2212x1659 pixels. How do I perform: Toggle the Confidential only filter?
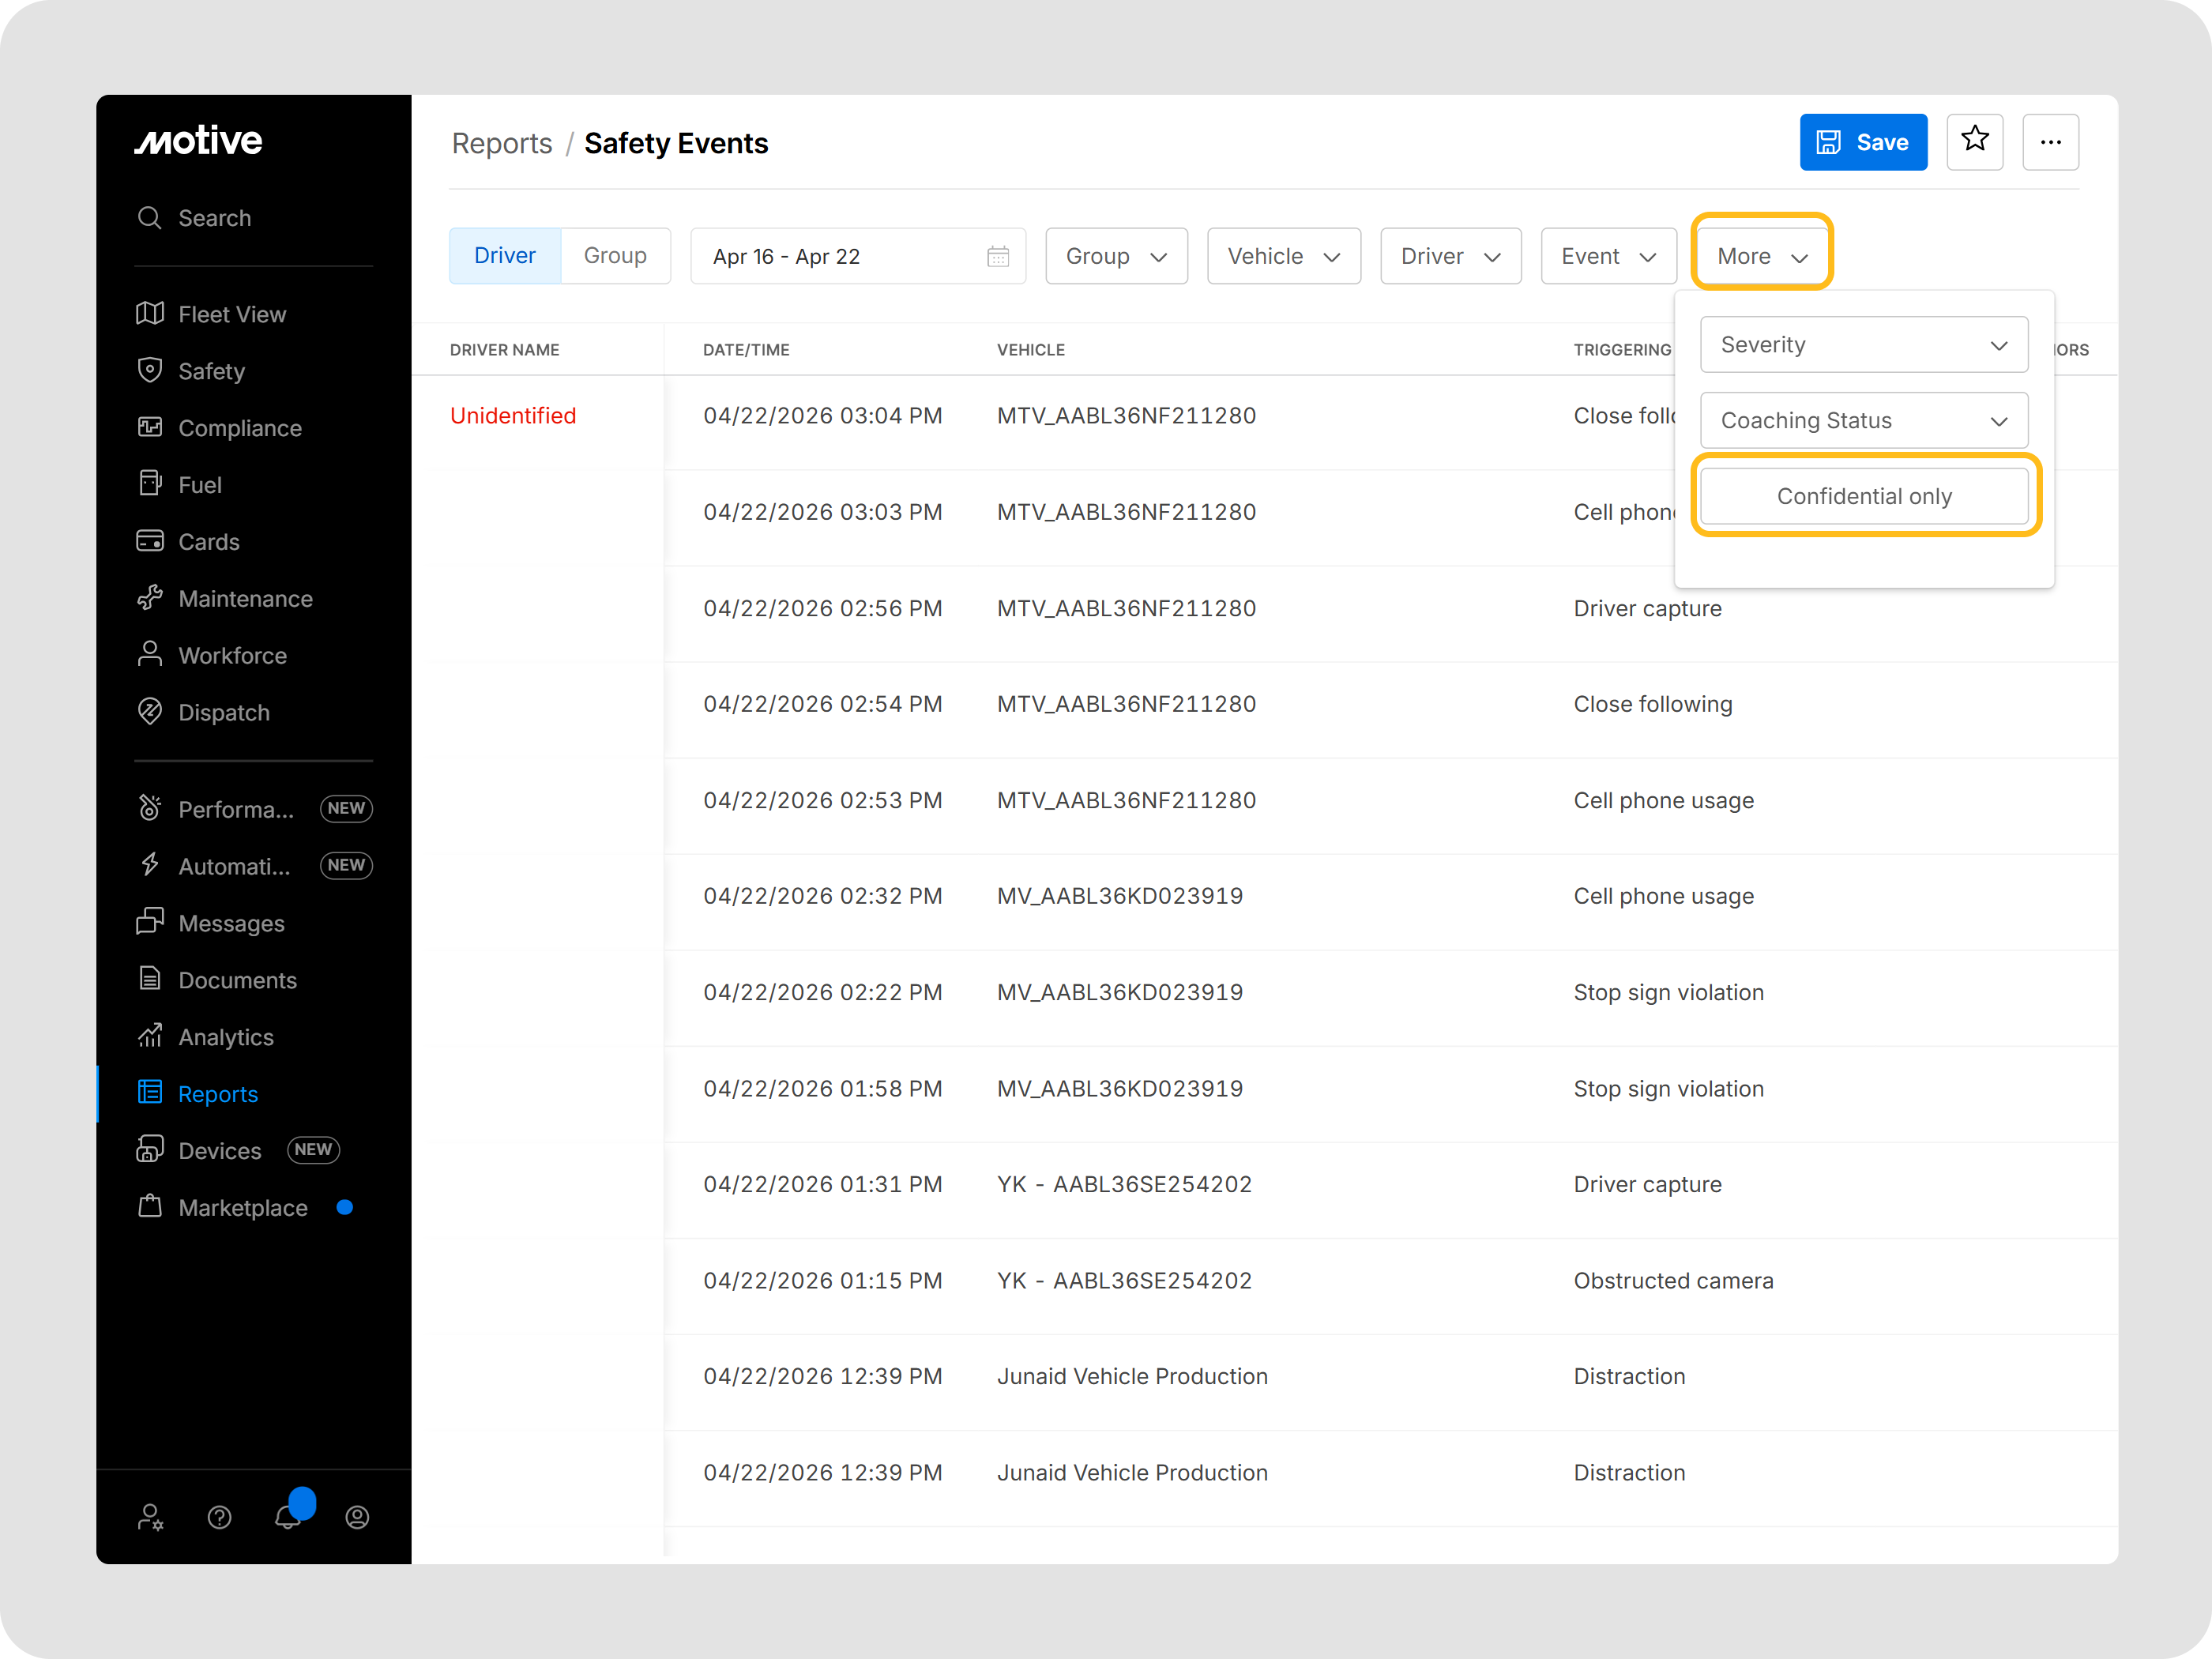tap(1863, 496)
